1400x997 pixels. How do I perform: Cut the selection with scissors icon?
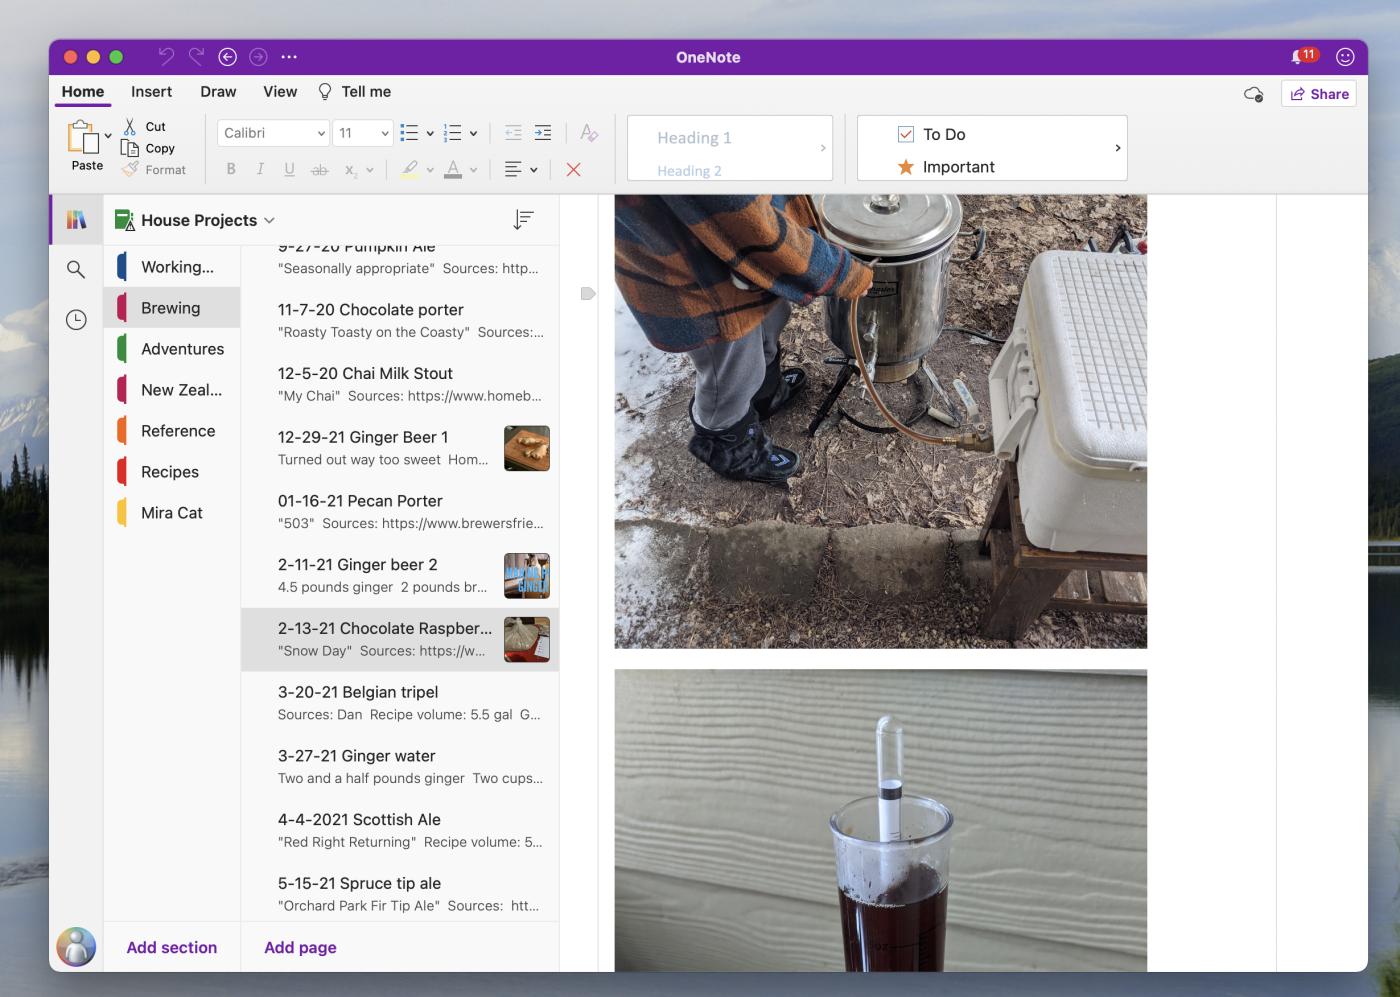(x=130, y=126)
